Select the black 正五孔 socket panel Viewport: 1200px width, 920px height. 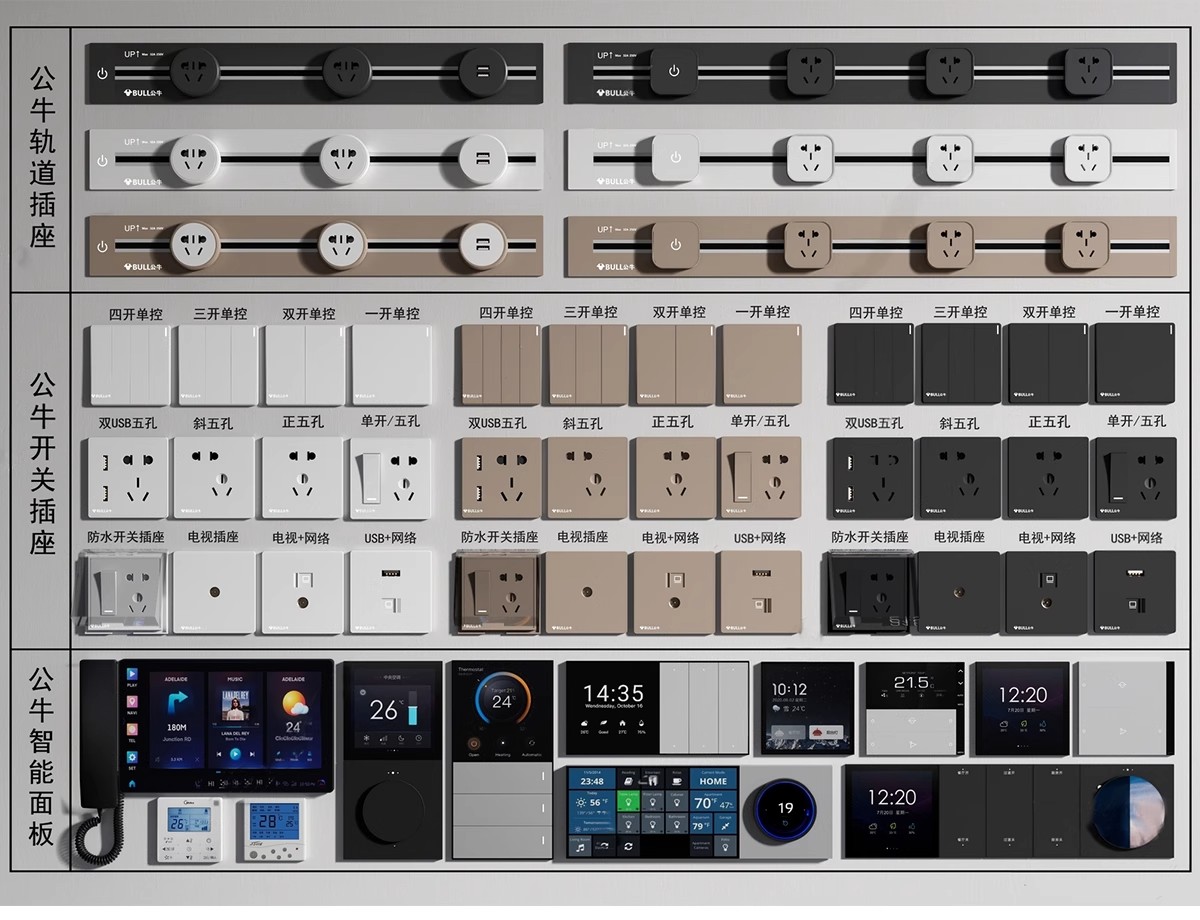click(x=1047, y=477)
